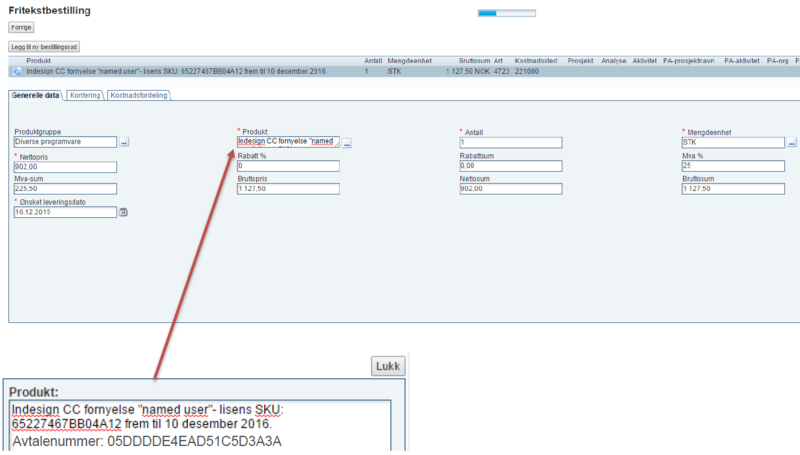
Task: Click the Antall column header in table
Action: coord(373,61)
